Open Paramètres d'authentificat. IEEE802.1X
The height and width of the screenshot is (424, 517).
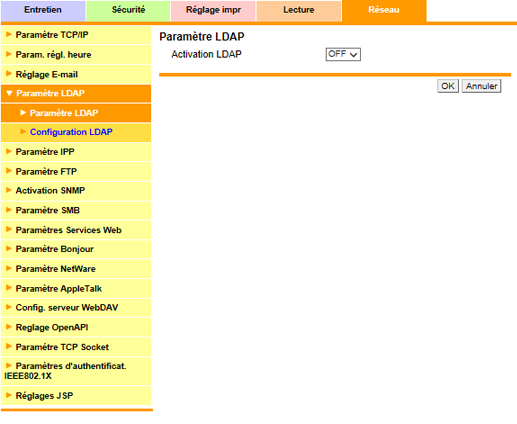click(x=76, y=371)
